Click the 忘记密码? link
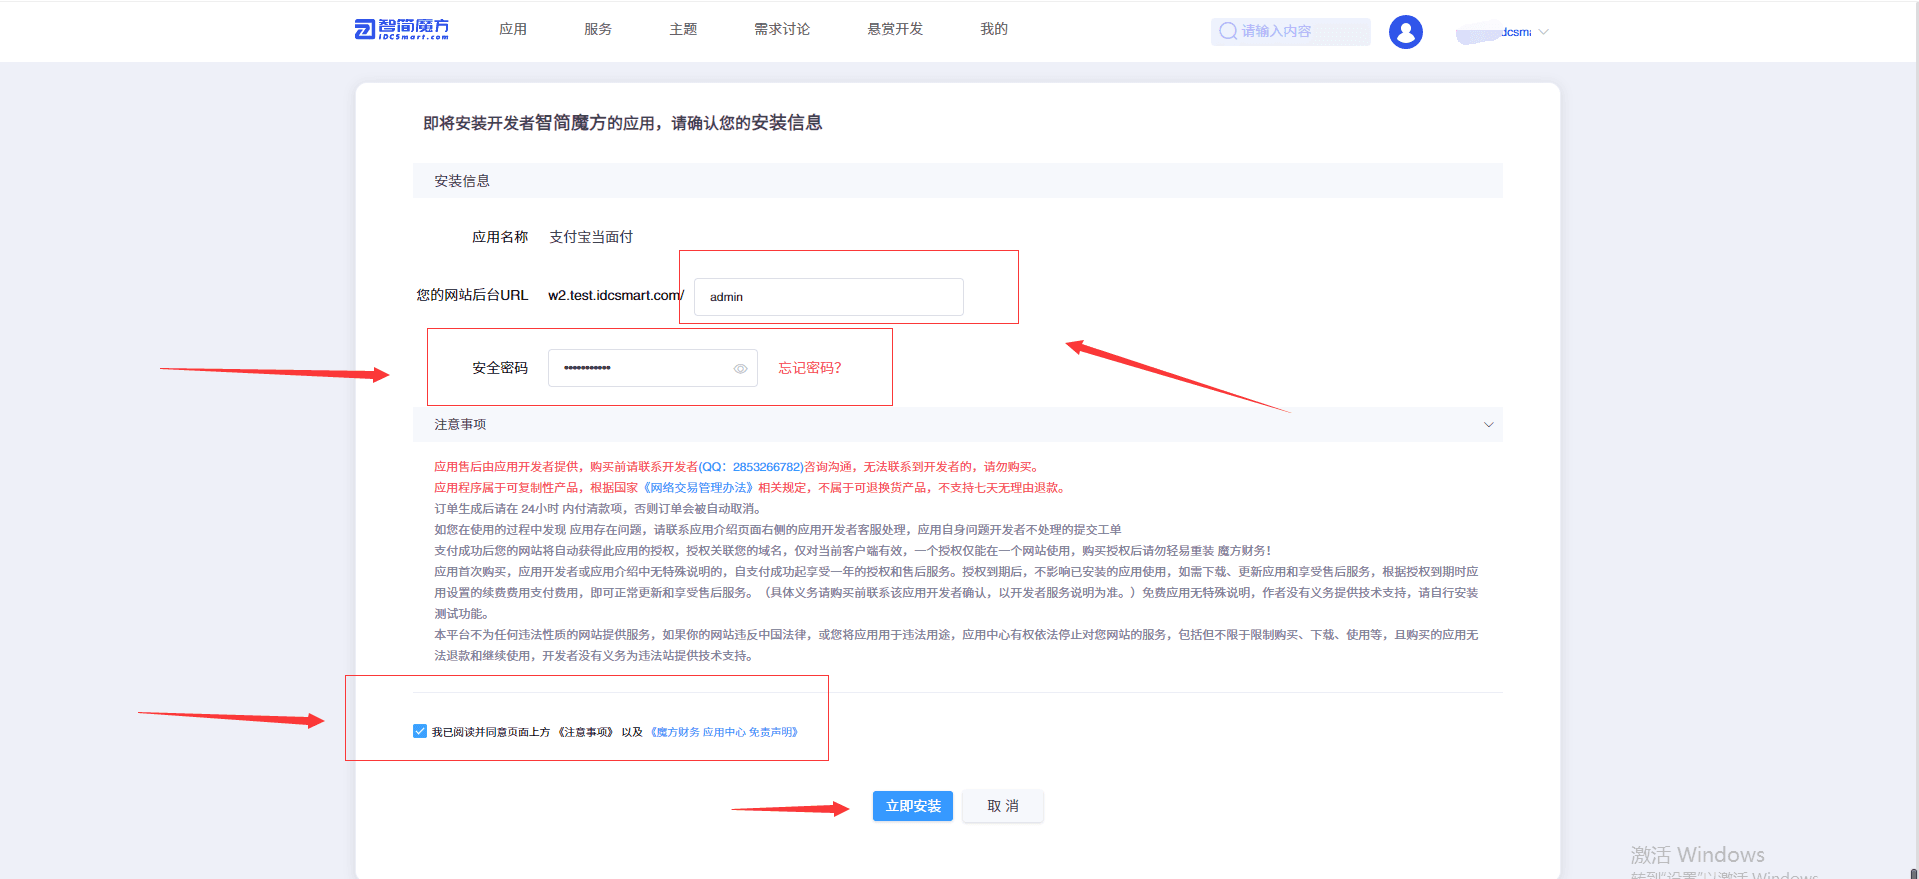 810,368
